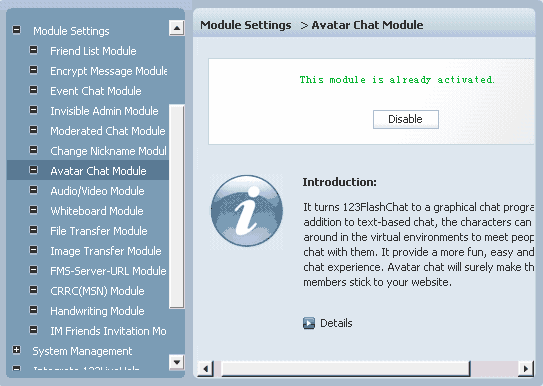Click the 'This module is already activated' message

click(397, 80)
